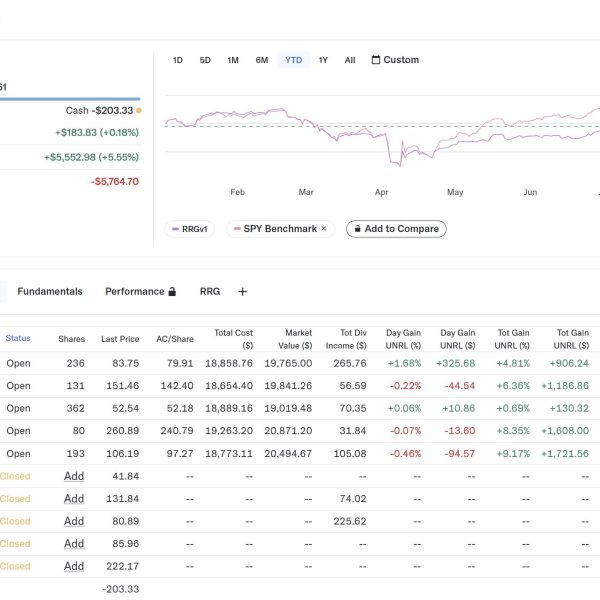Screen dimensions: 600x600
Task: Remove SPY Benchmark with the x icon
Action: [x=323, y=229]
